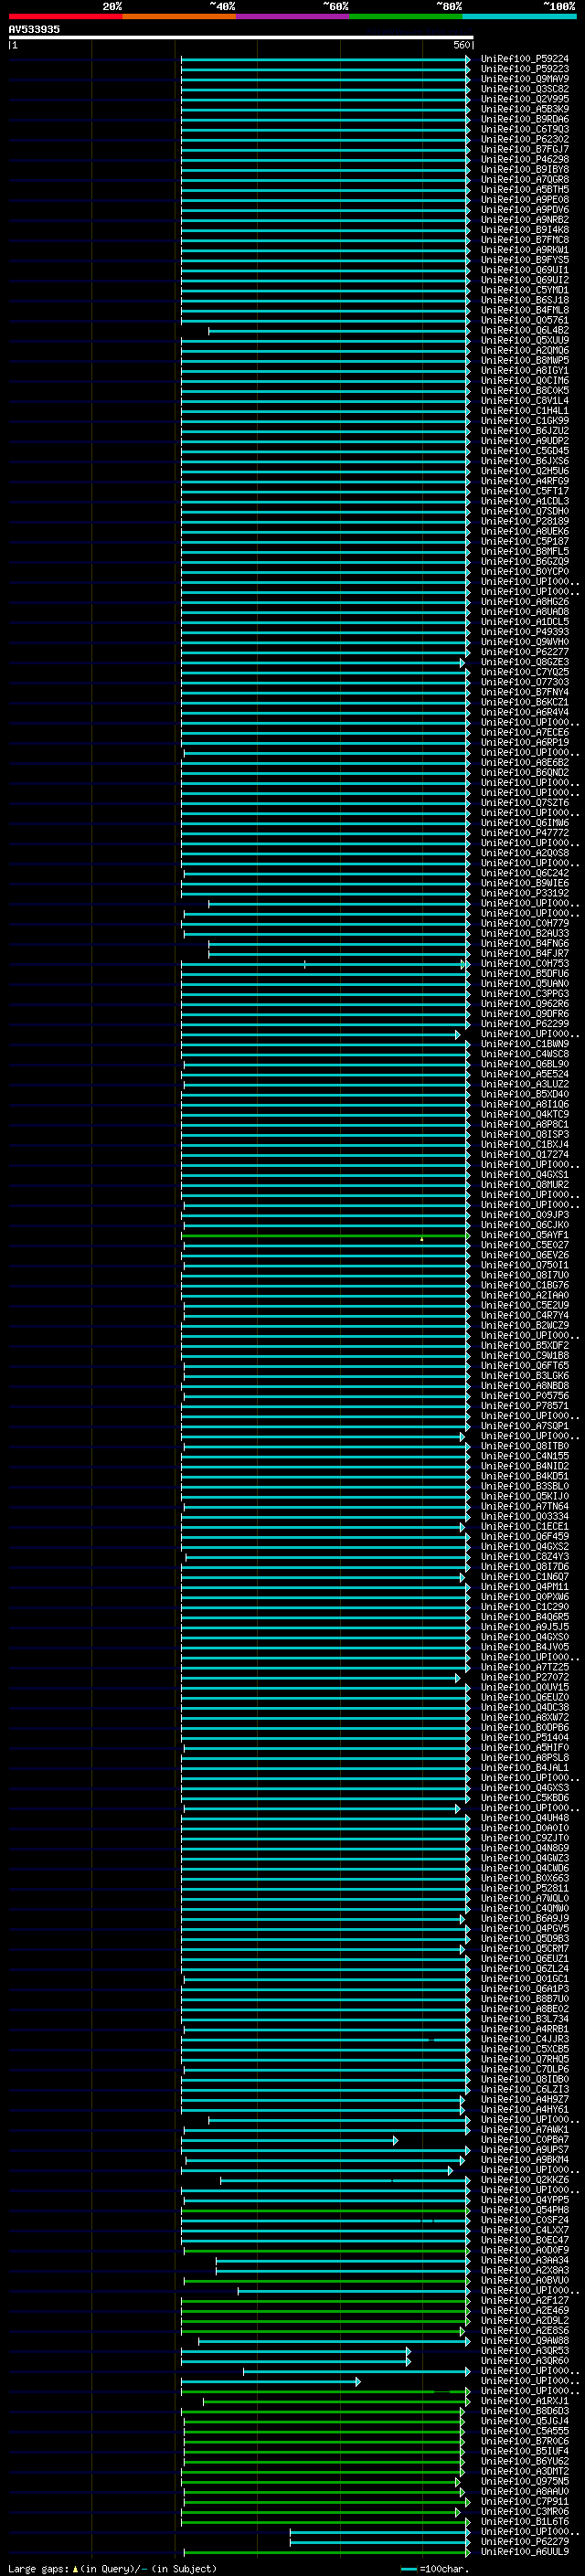Select the UniRef100_Q17274 entry
The height and width of the screenshot is (2576, 585).
[524, 1155]
